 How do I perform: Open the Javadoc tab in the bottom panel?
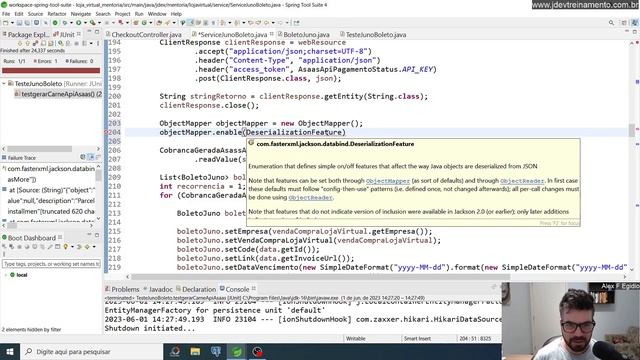[158, 289]
